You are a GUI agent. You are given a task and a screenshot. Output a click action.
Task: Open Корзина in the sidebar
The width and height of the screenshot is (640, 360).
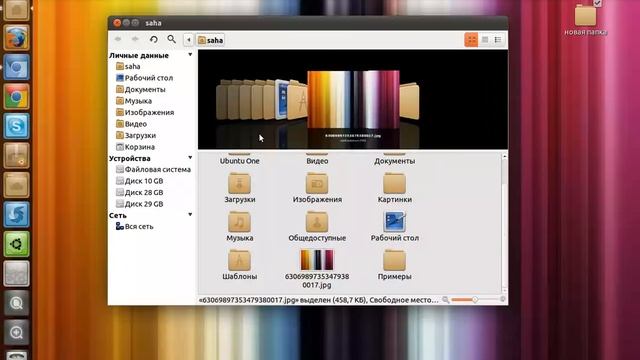[x=135, y=146]
